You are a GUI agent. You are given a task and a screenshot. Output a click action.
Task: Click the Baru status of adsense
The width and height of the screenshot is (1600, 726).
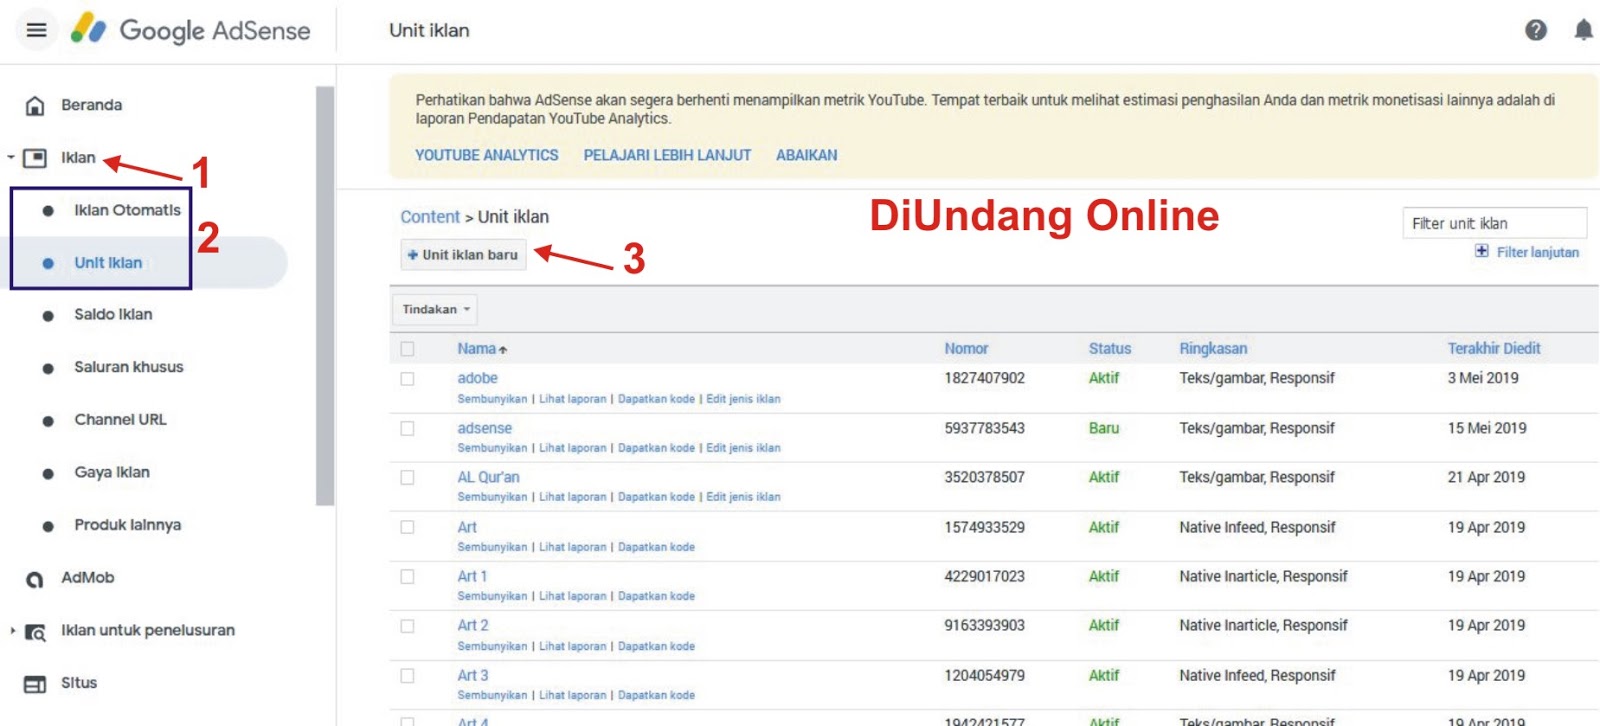(x=1104, y=428)
